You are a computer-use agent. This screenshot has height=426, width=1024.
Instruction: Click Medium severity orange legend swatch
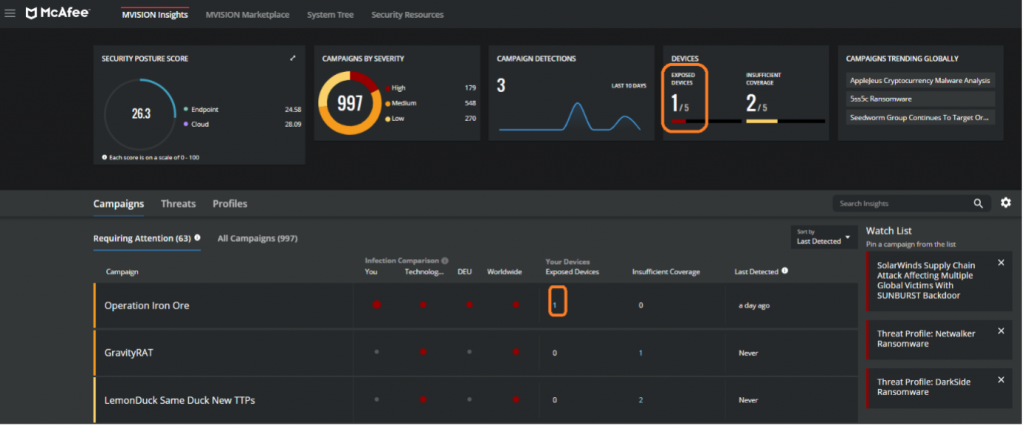[x=388, y=103]
